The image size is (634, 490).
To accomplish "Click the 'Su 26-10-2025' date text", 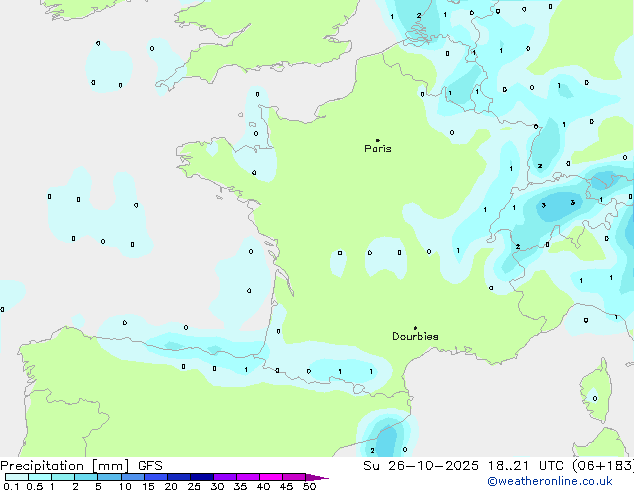I will [421, 466].
